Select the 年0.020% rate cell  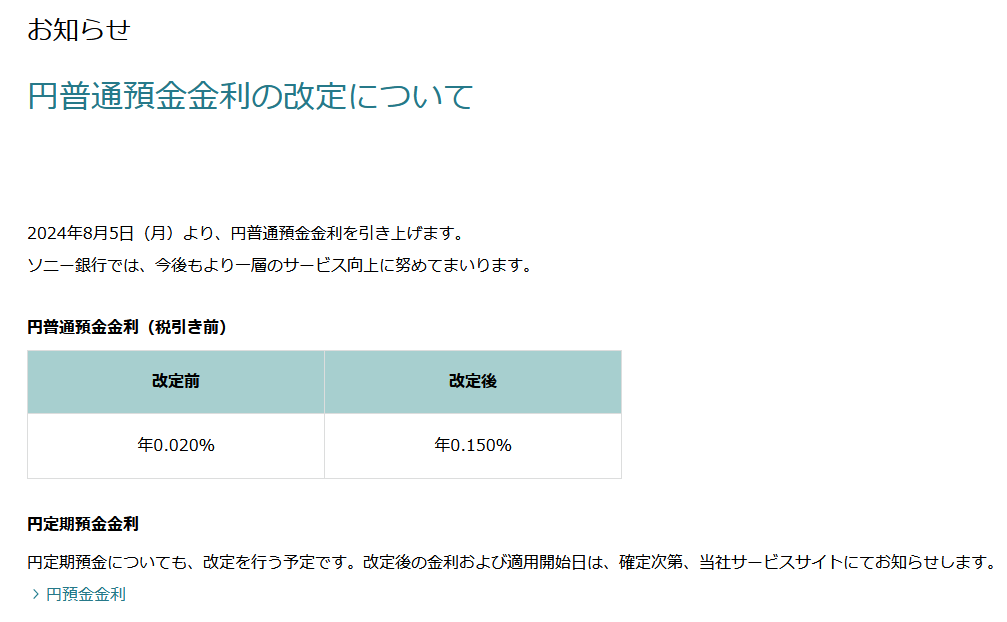coord(176,445)
